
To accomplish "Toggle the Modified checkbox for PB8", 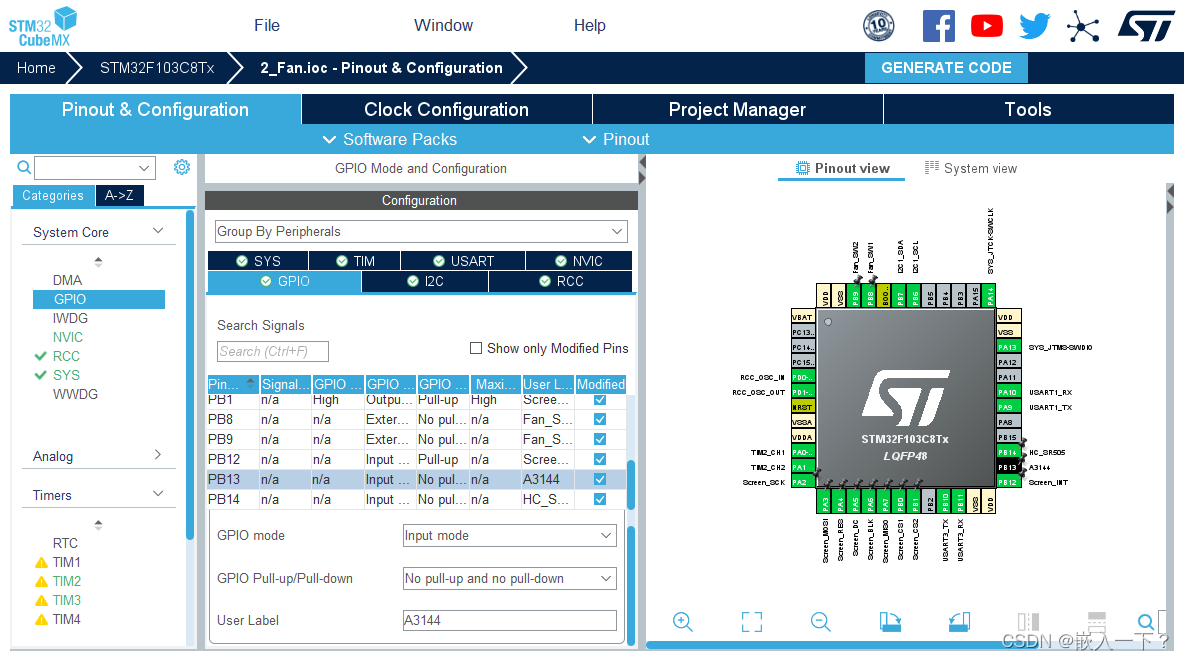I will (x=600, y=419).
